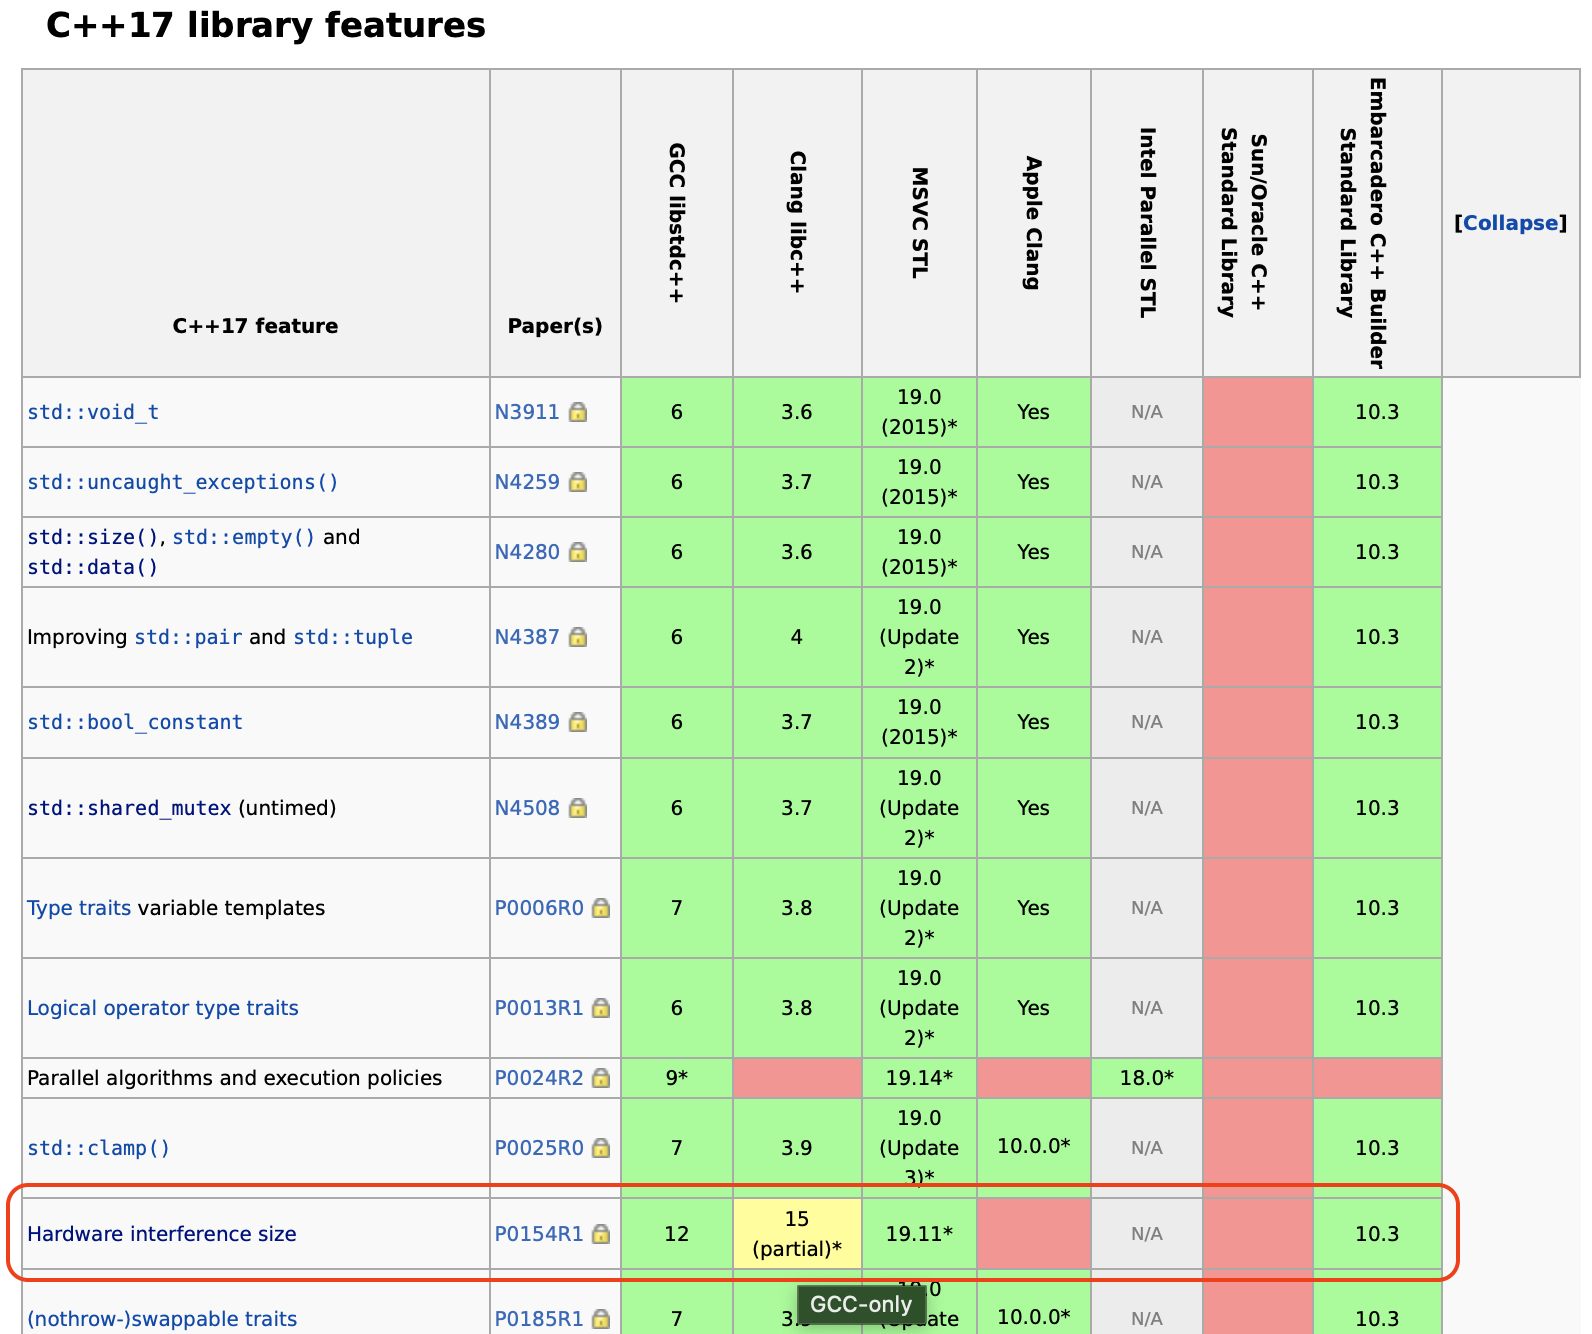
Task: Open paper P0025R0
Action: click(539, 1148)
